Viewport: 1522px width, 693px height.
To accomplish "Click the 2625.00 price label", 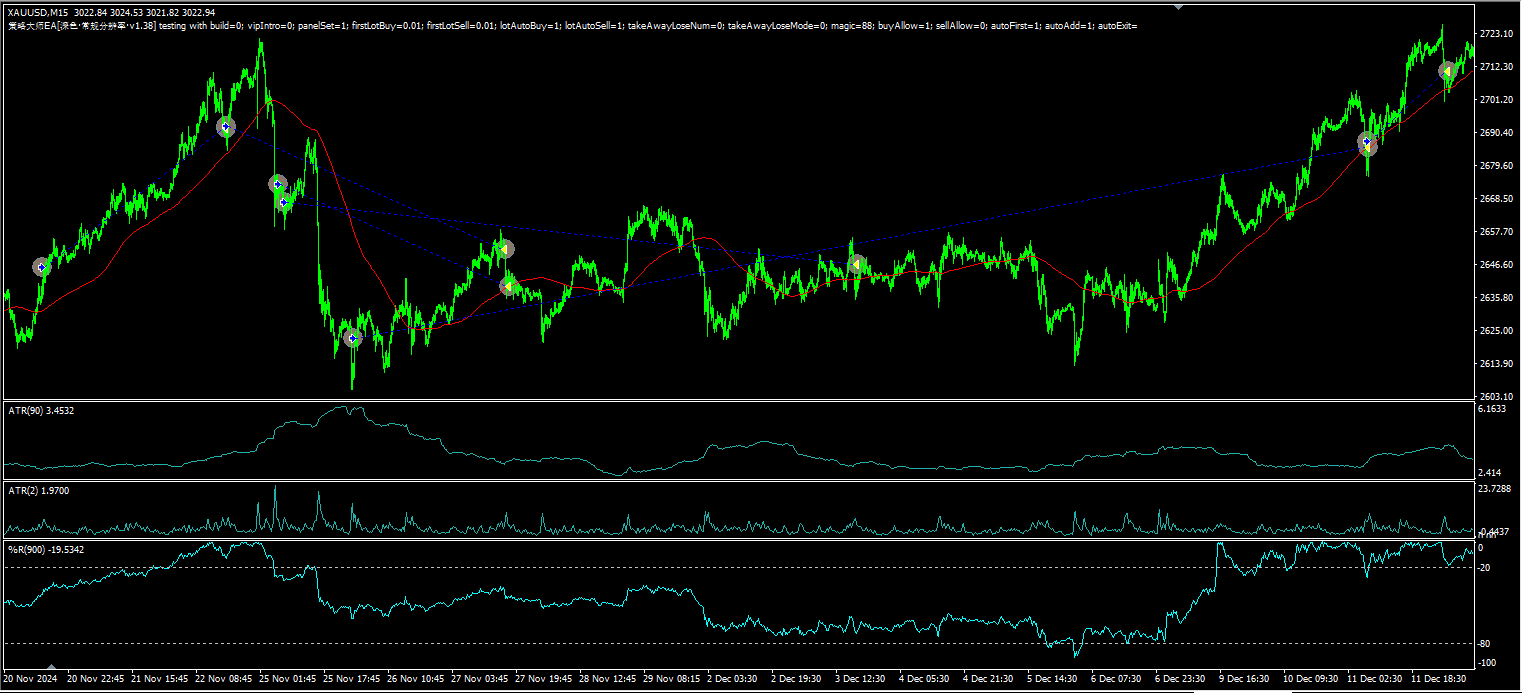I will point(1495,330).
